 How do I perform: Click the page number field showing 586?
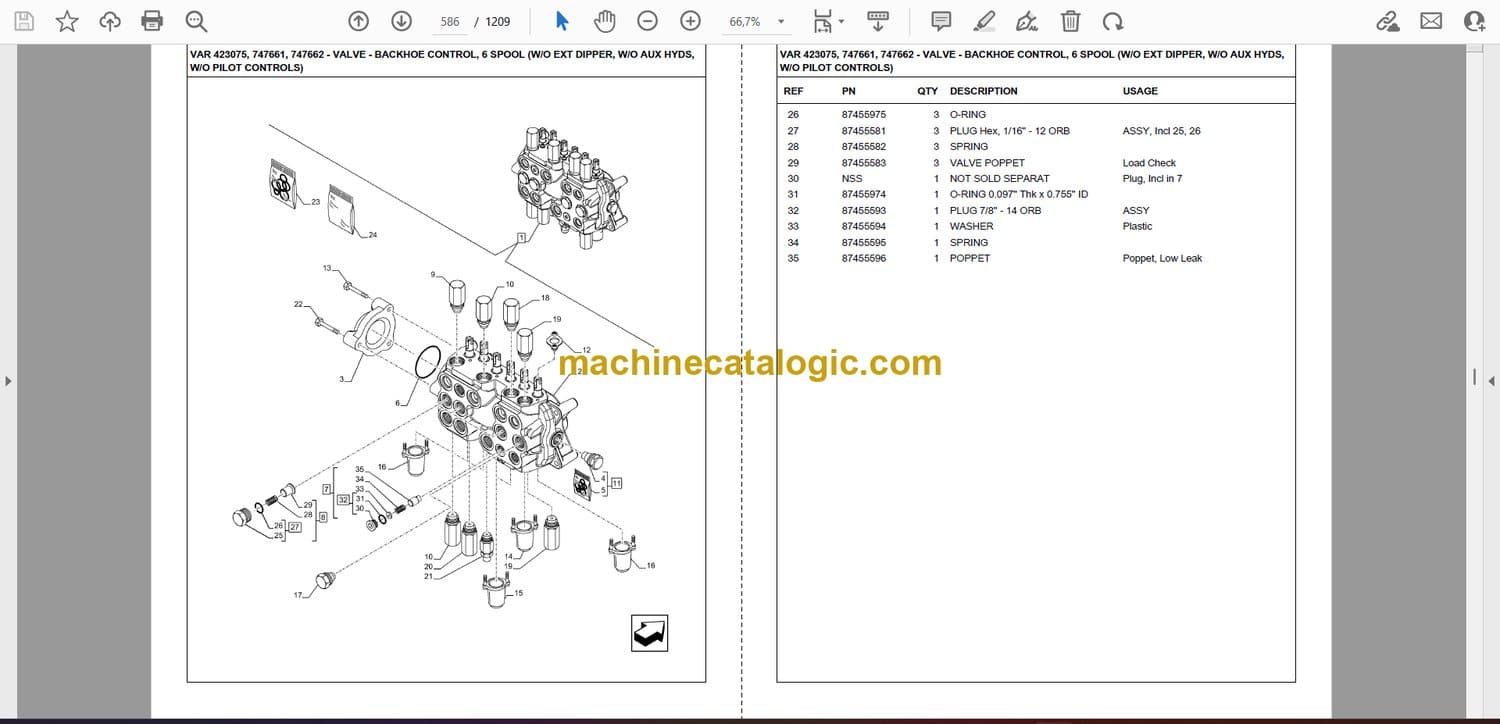(449, 22)
